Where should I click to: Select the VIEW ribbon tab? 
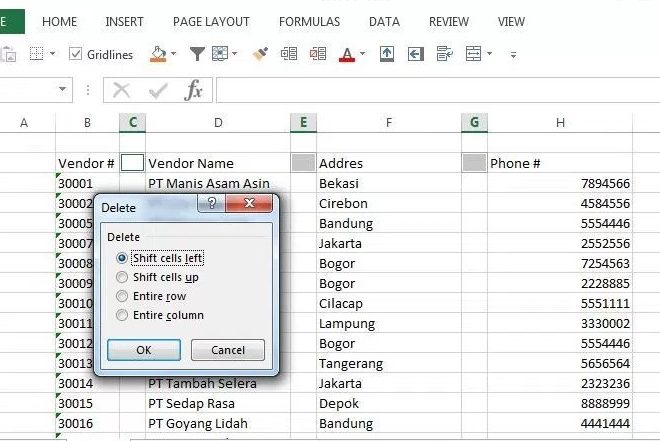tap(511, 22)
